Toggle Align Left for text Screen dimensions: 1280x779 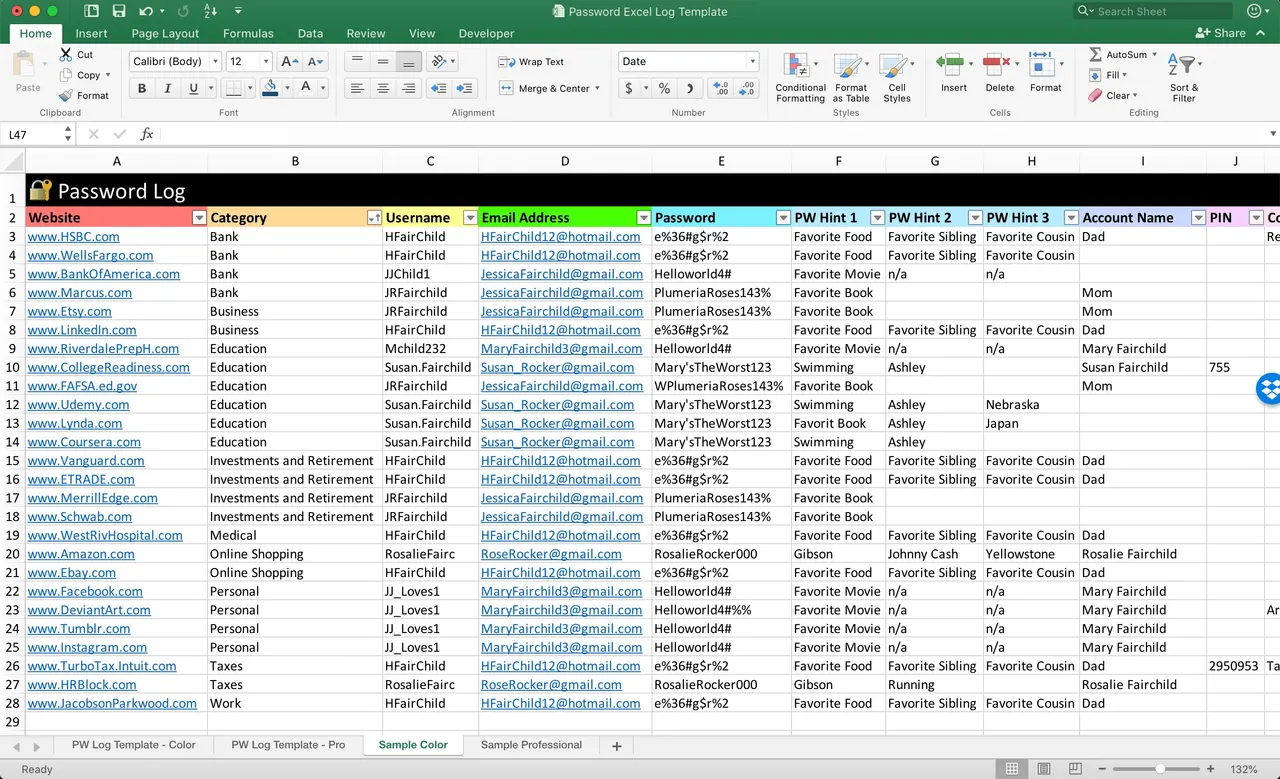click(357, 88)
